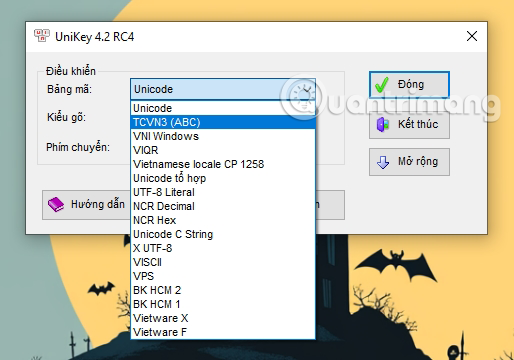Image resolution: width=514 pixels, height=360 pixels.
Task: Click the green checkmark icon on Đóng
Action: click(x=381, y=85)
